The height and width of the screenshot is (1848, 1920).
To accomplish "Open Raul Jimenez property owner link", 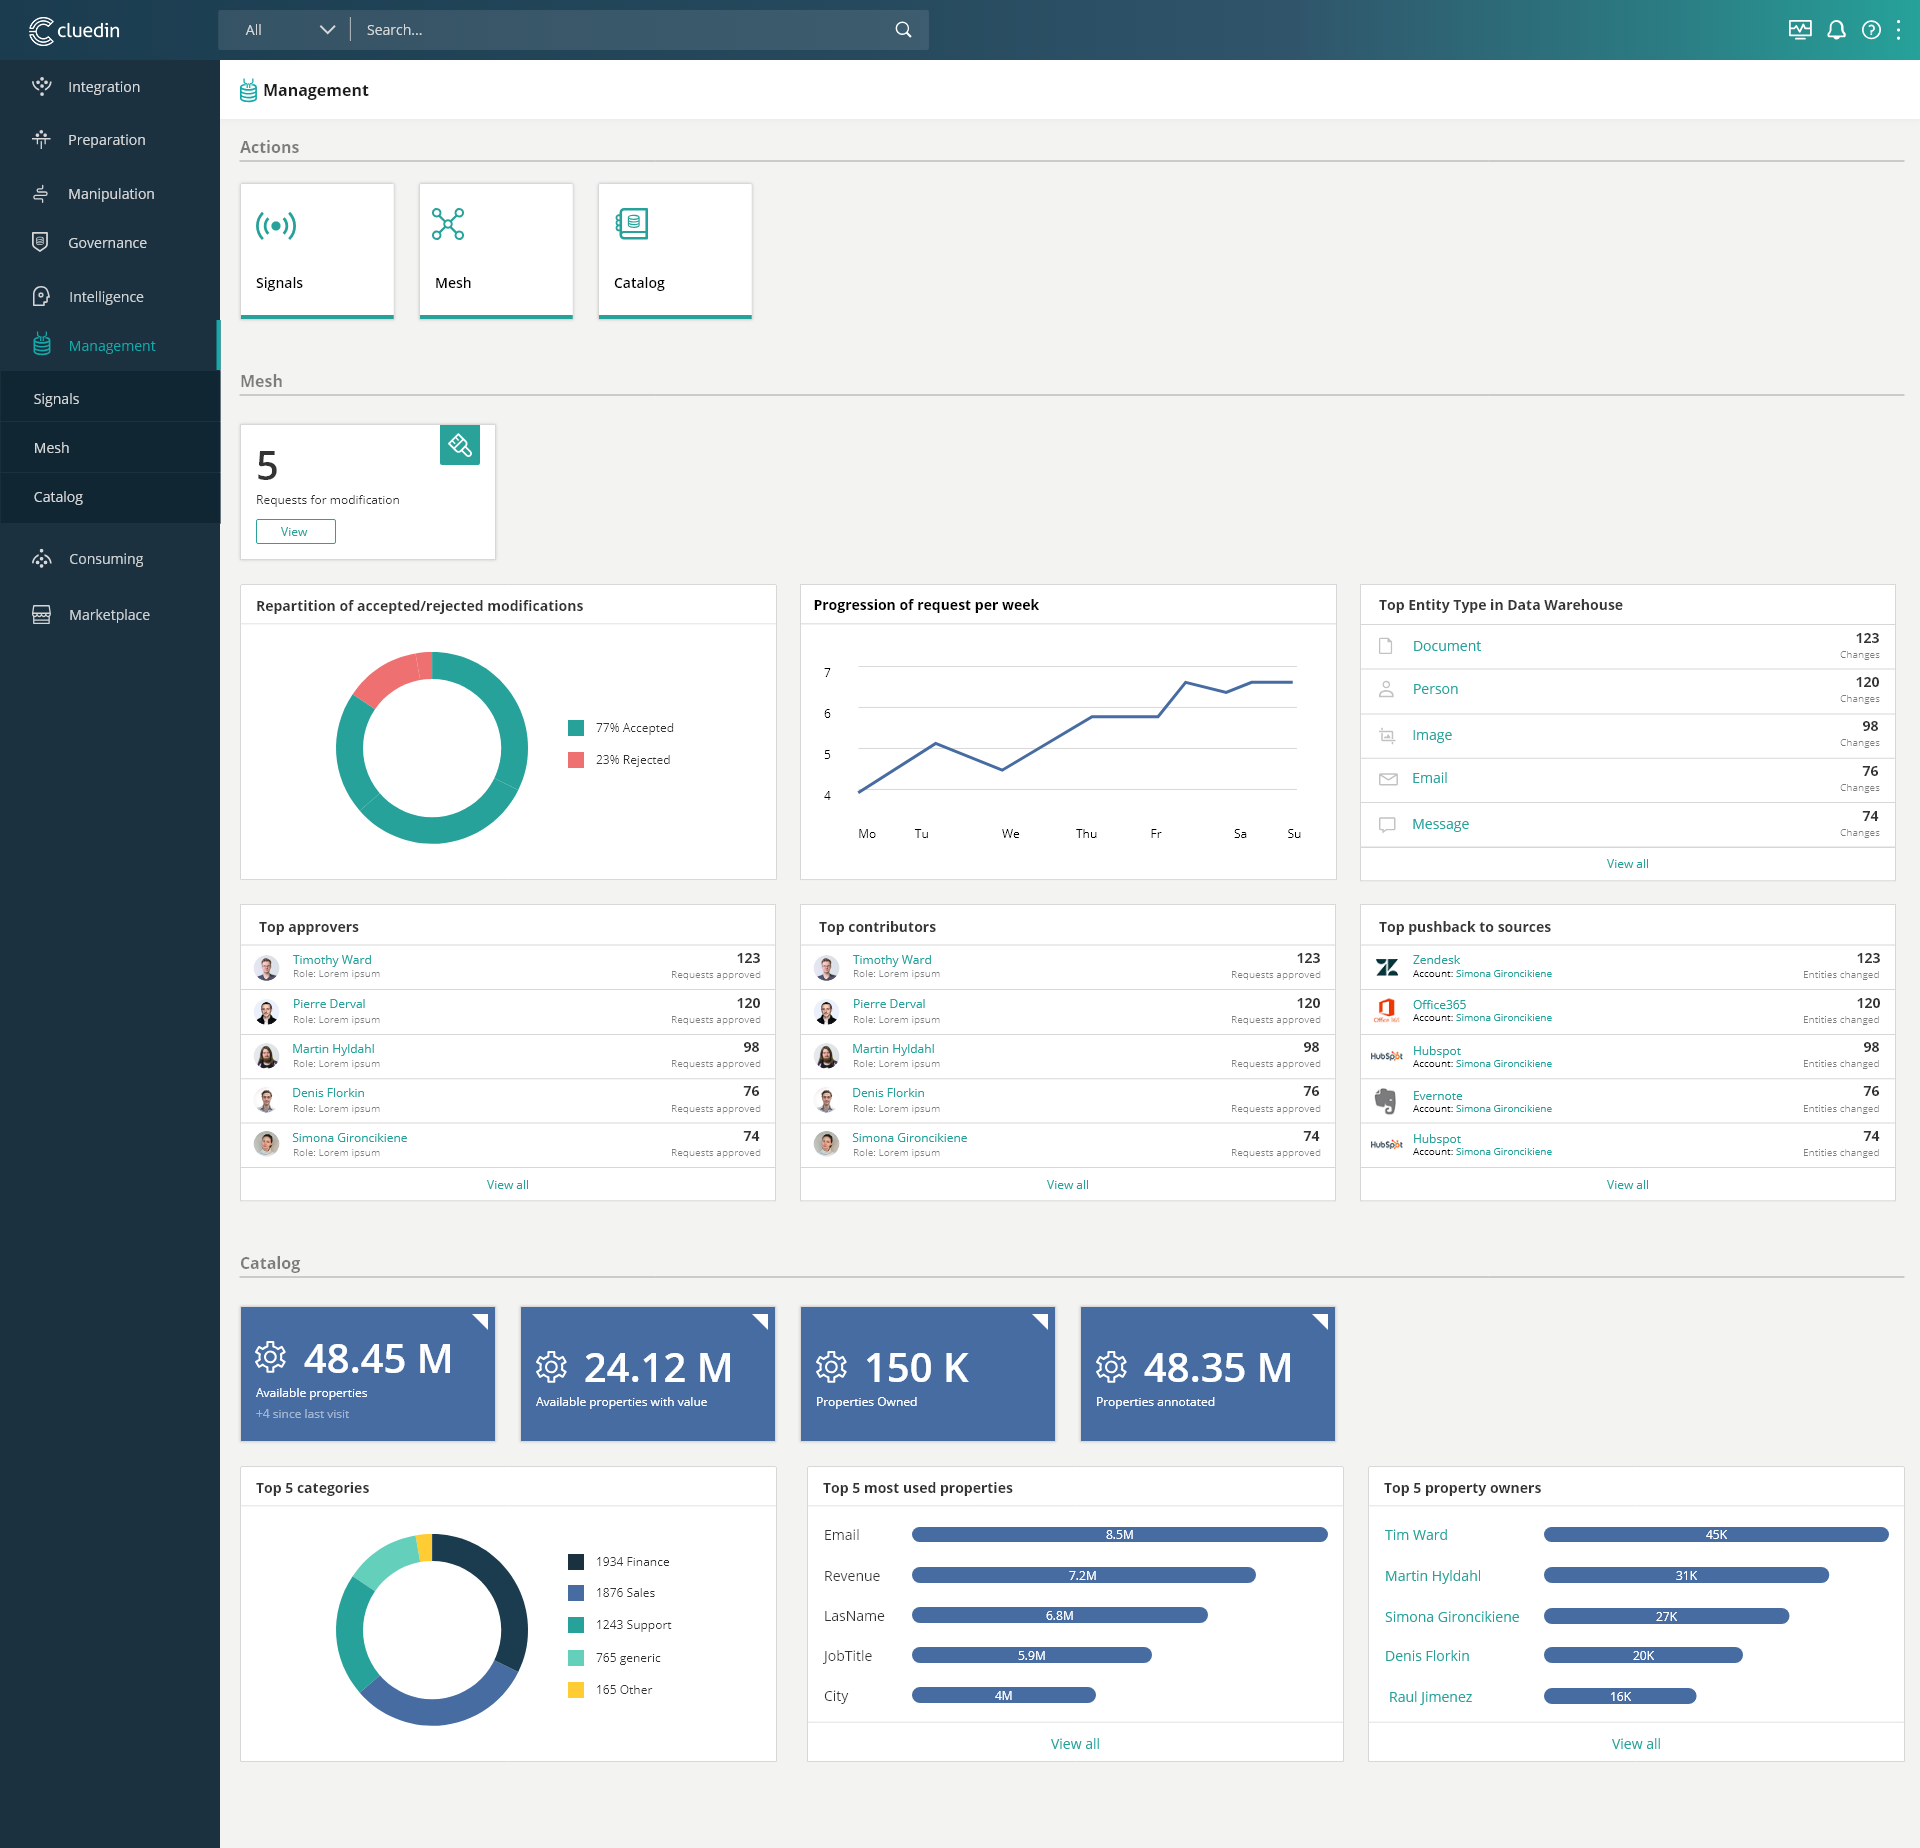I will pos(1430,1696).
